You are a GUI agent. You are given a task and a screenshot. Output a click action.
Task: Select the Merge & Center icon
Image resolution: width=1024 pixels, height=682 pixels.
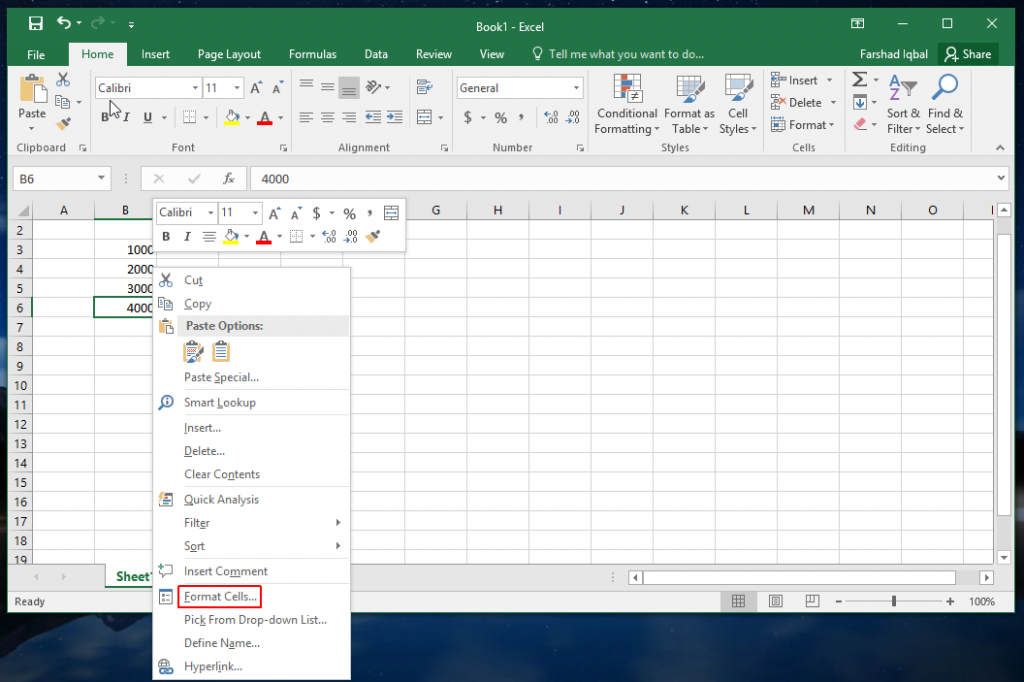click(x=424, y=117)
